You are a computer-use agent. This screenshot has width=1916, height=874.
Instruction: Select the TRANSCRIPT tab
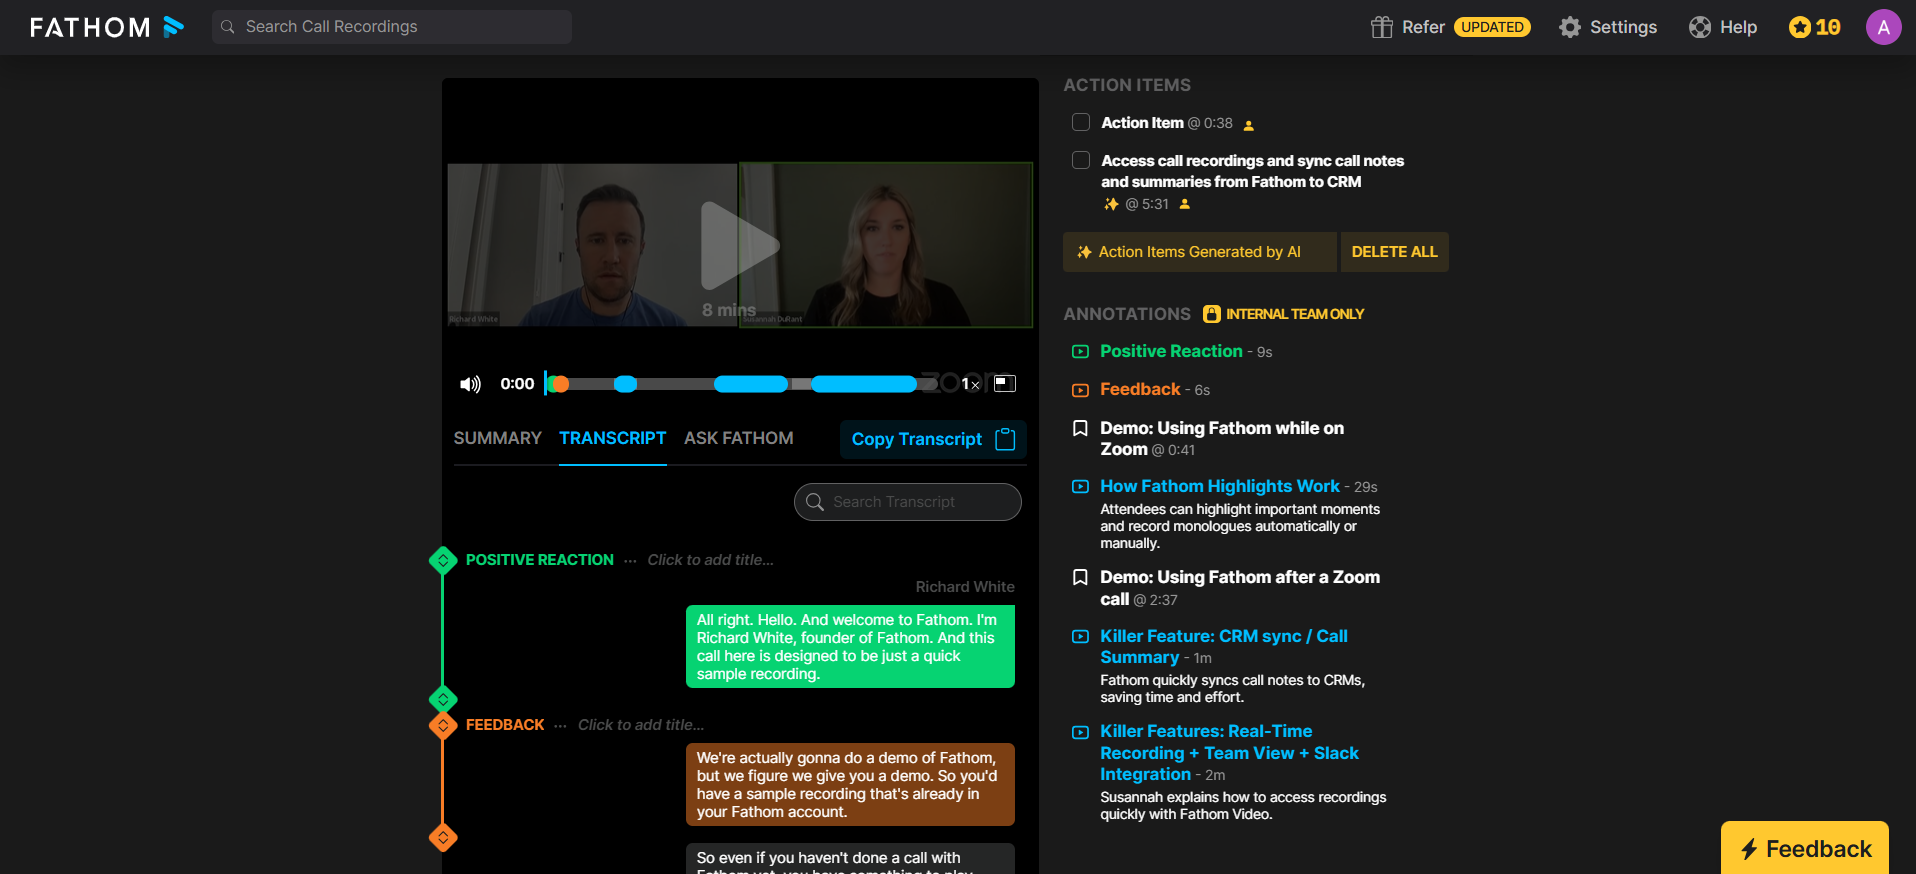[x=612, y=438]
